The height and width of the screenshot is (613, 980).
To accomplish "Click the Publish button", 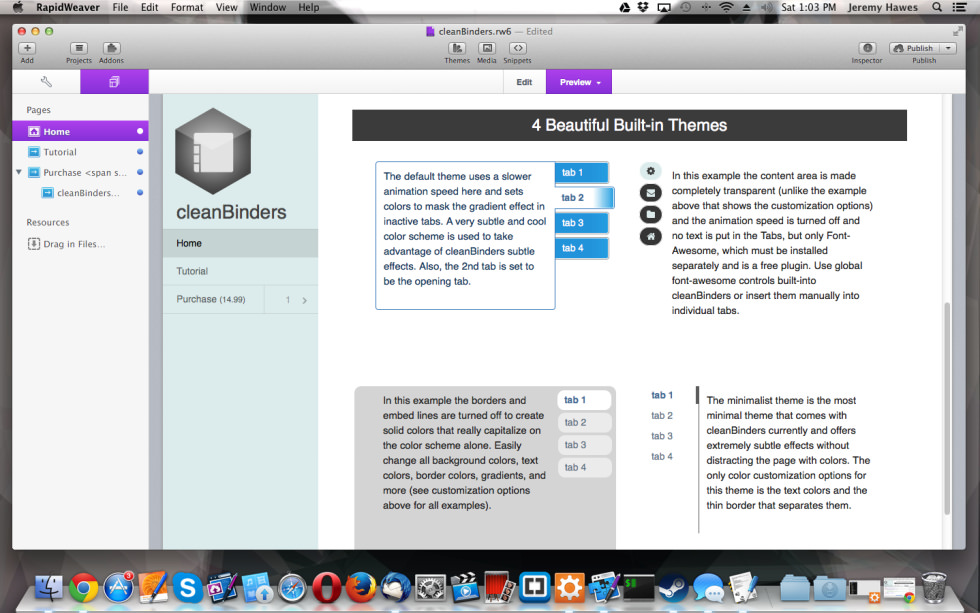I will (915, 48).
